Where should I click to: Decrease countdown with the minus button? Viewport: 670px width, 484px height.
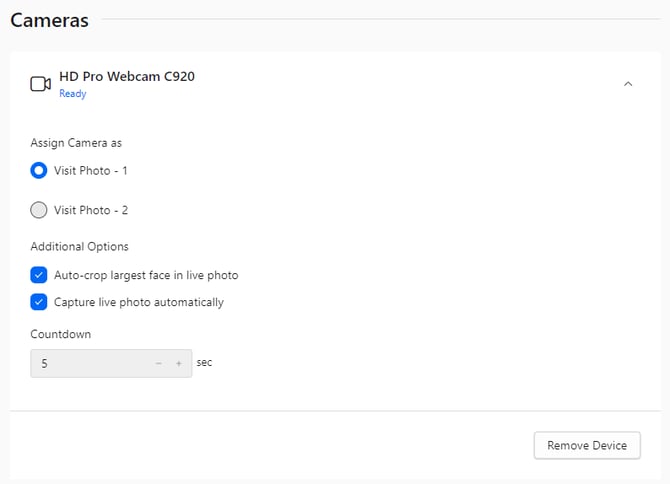tap(158, 364)
